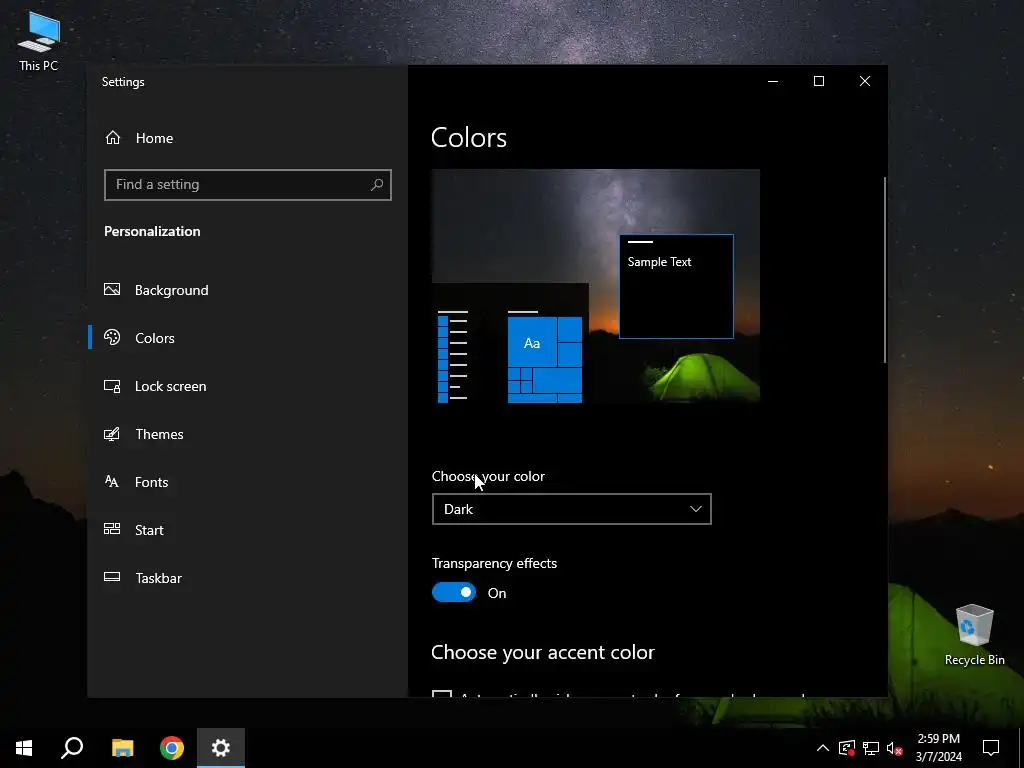The width and height of the screenshot is (1024, 768).
Task: Launch File Explorer from taskbar
Action: [122, 748]
